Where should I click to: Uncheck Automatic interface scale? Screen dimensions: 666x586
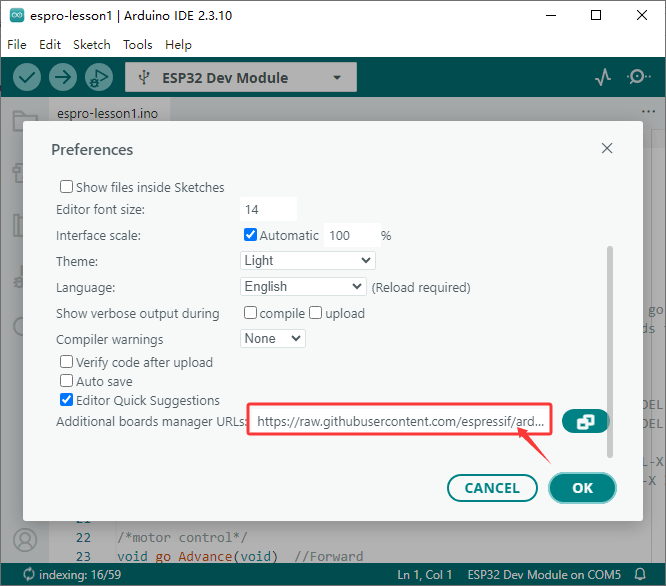(x=250, y=234)
